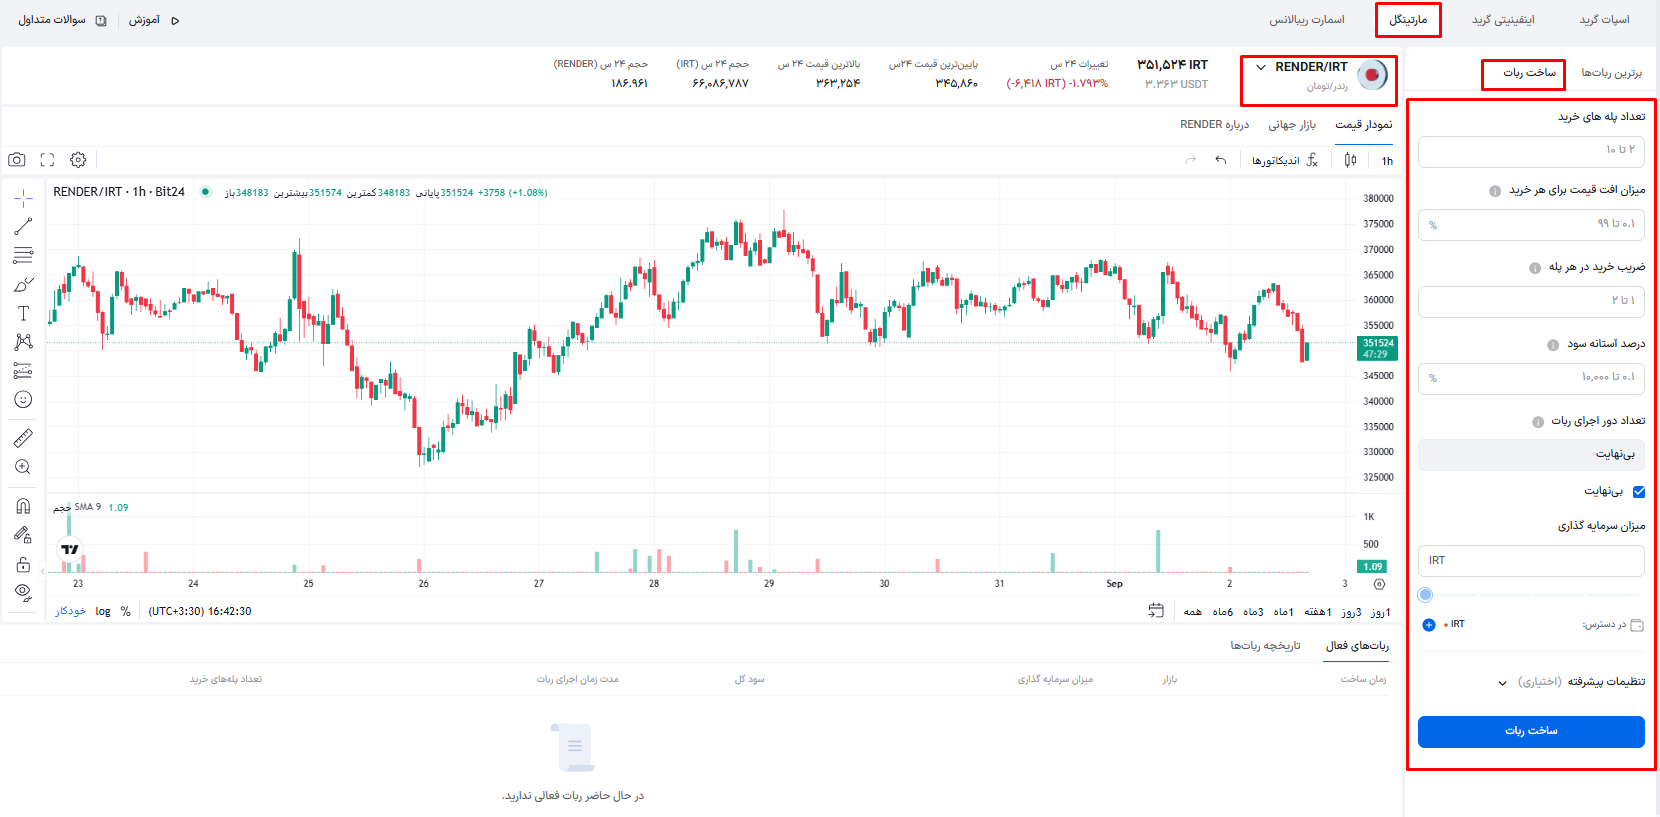Open chart settings gear icon
The width and height of the screenshot is (1660, 817).
[x=78, y=160]
